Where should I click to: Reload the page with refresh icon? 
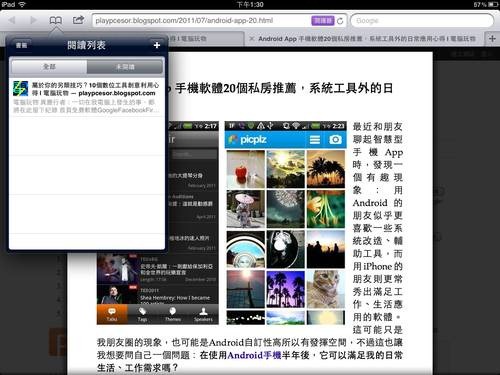pos(340,21)
